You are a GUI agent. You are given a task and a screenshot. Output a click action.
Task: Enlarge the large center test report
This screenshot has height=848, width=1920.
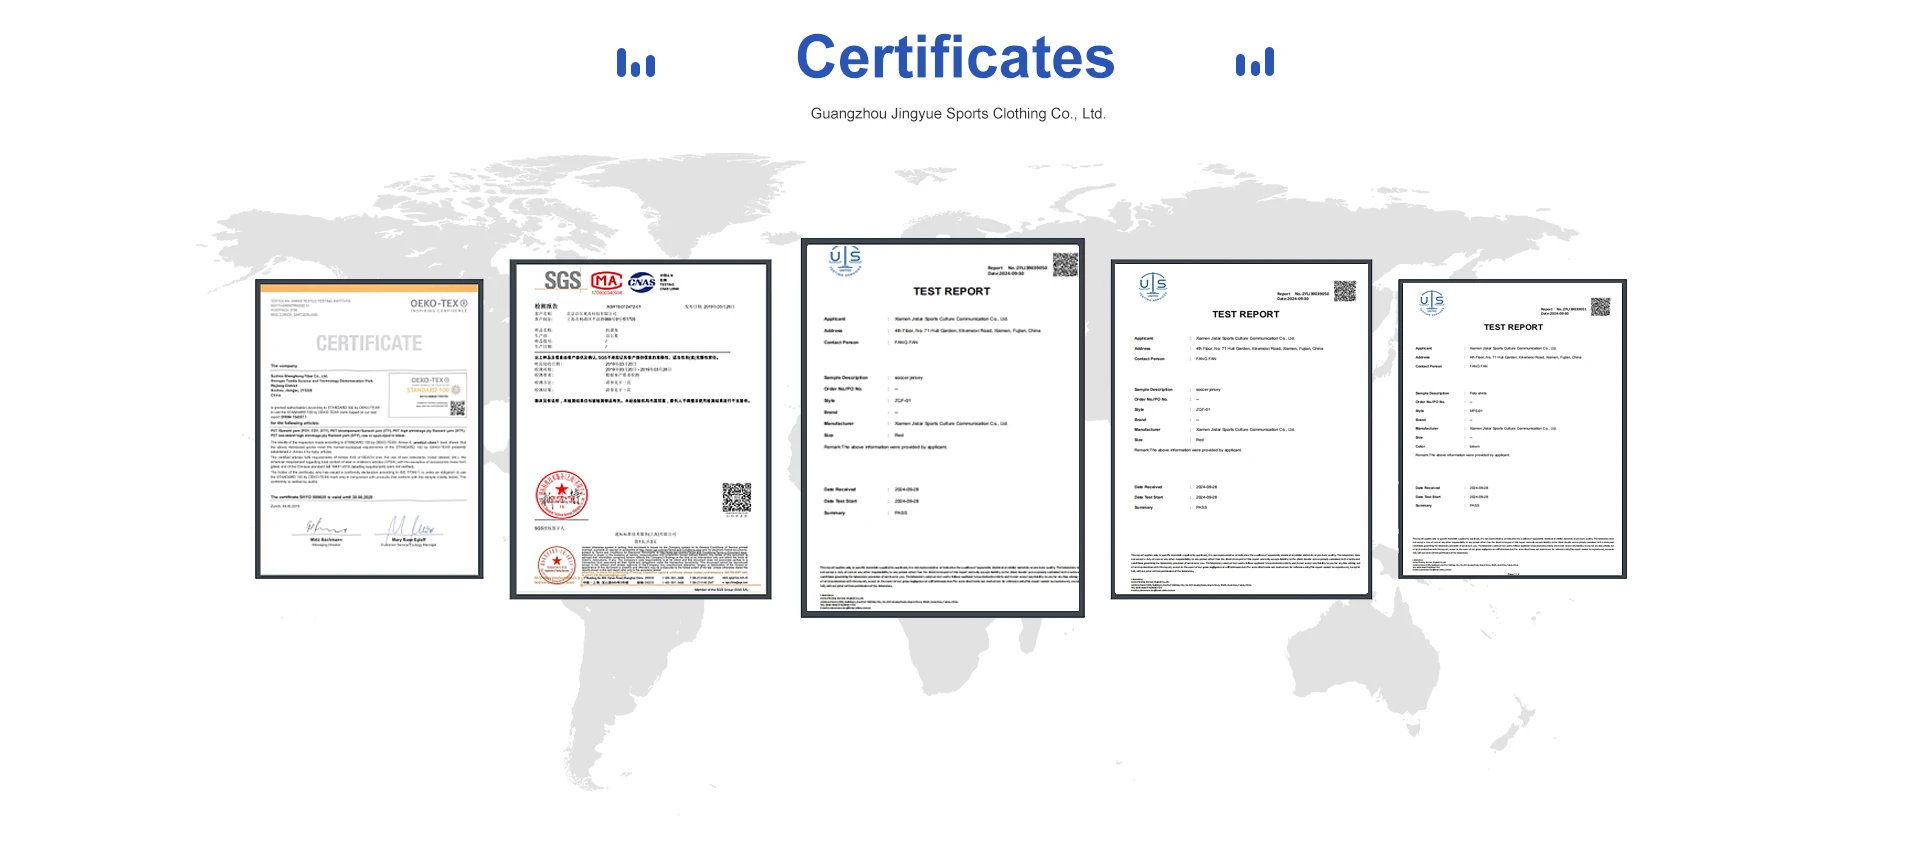pos(942,428)
